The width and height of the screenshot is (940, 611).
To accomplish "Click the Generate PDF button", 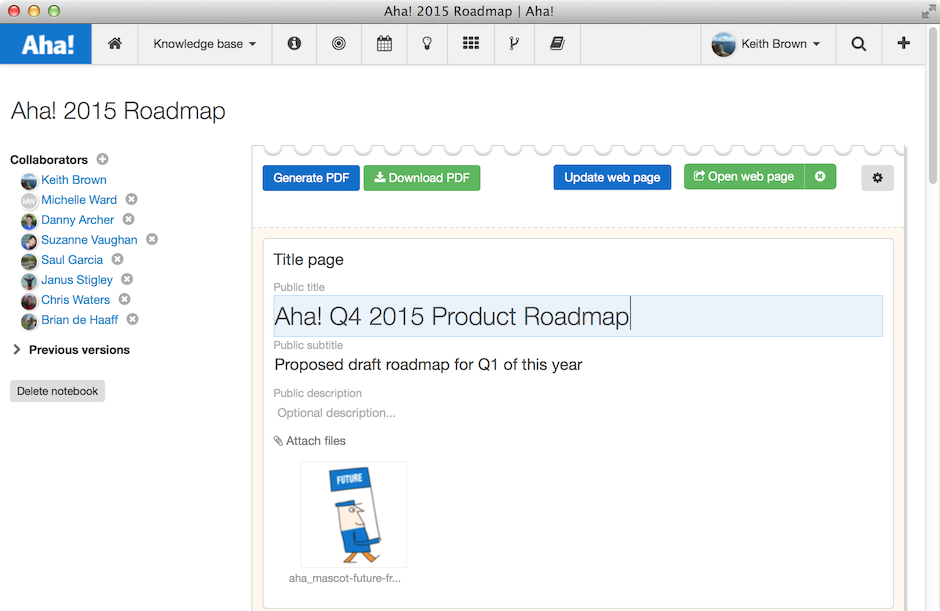I will (311, 177).
